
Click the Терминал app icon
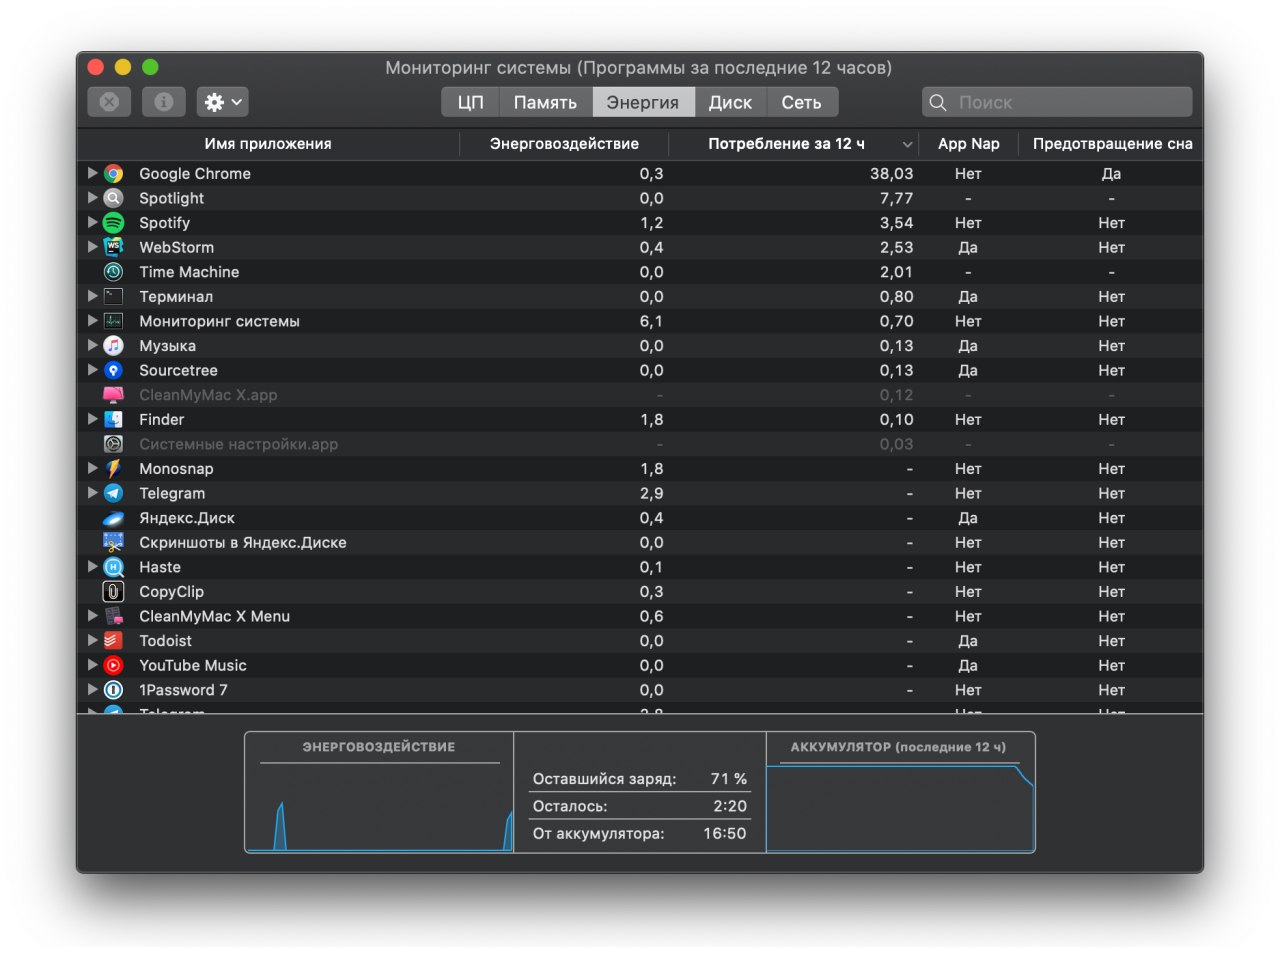(x=114, y=296)
